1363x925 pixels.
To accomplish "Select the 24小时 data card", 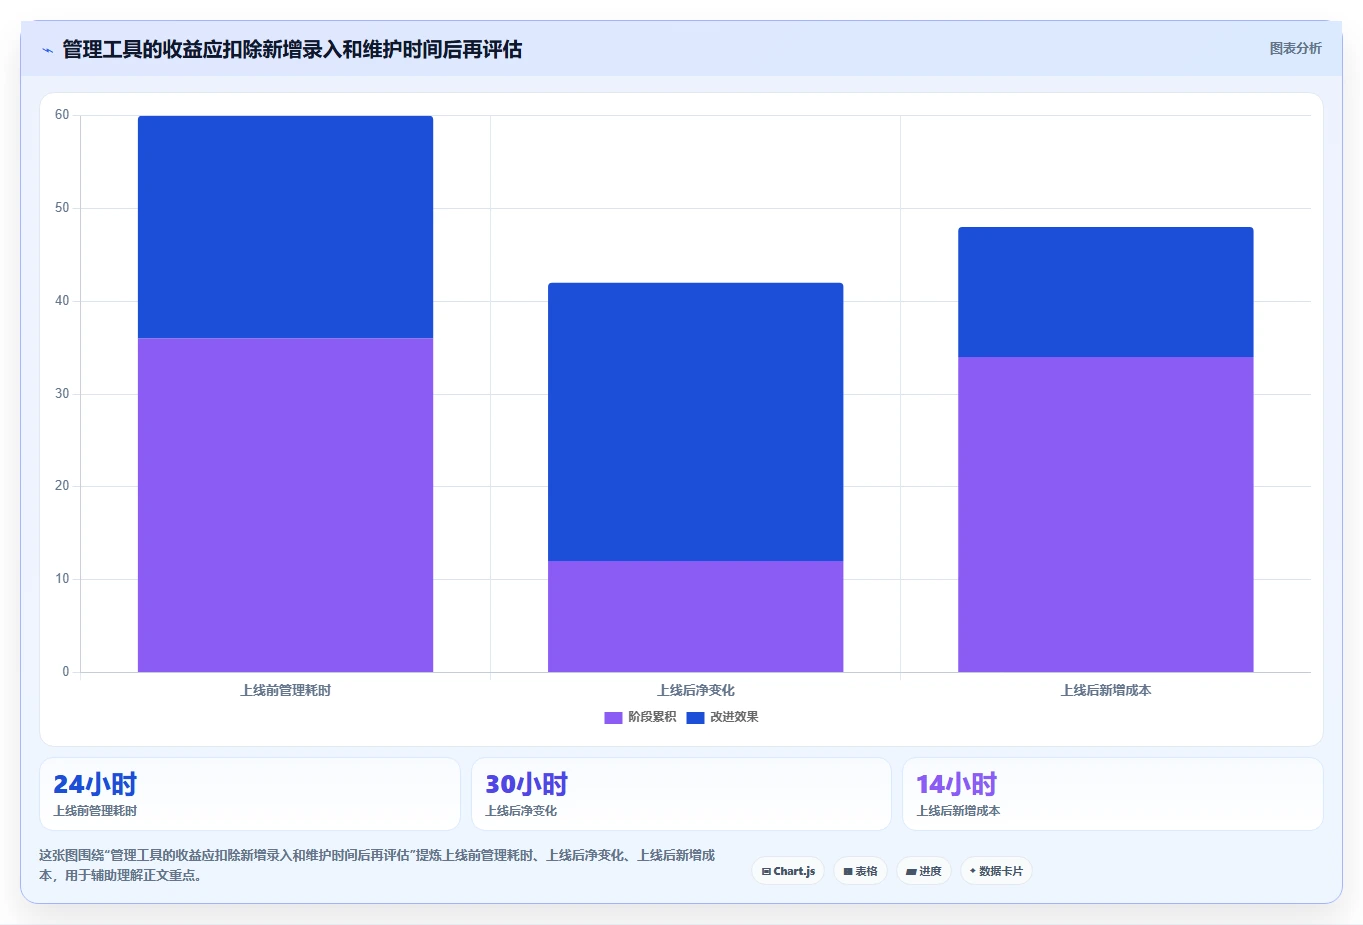I will pyautogui.click(x=250, y=794).
